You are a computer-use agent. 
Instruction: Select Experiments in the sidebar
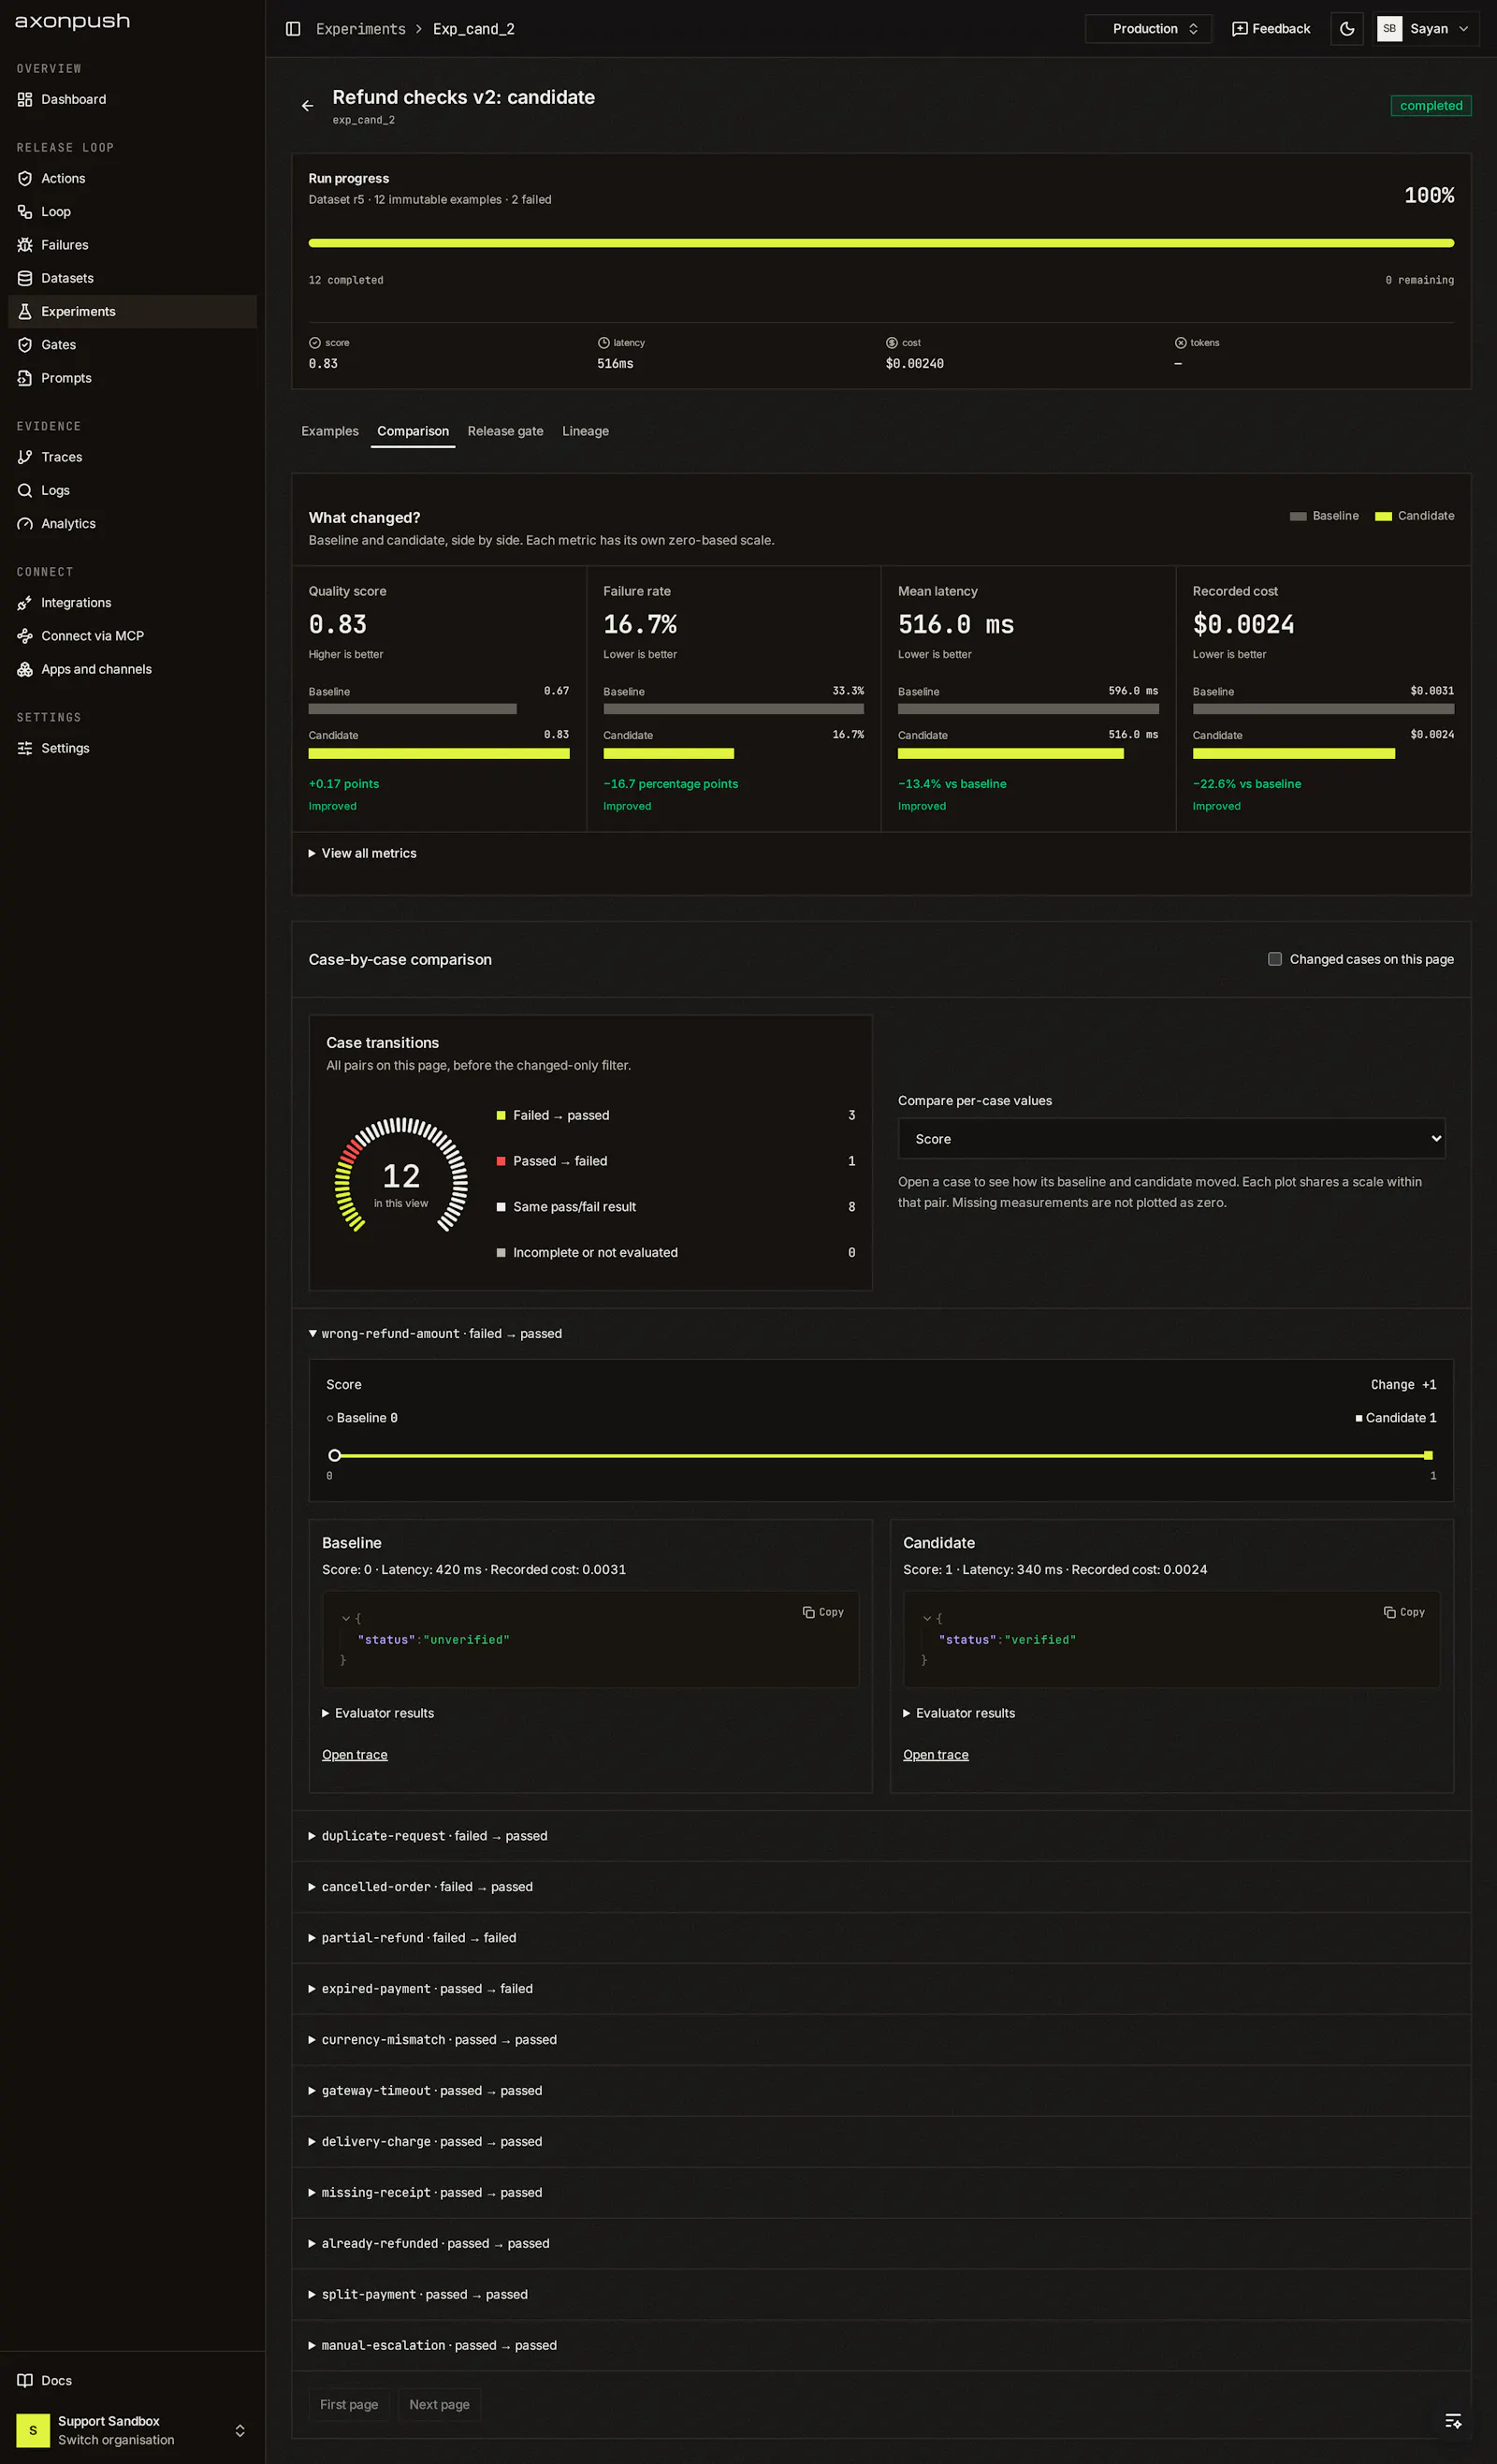click(x=132, y=311)
